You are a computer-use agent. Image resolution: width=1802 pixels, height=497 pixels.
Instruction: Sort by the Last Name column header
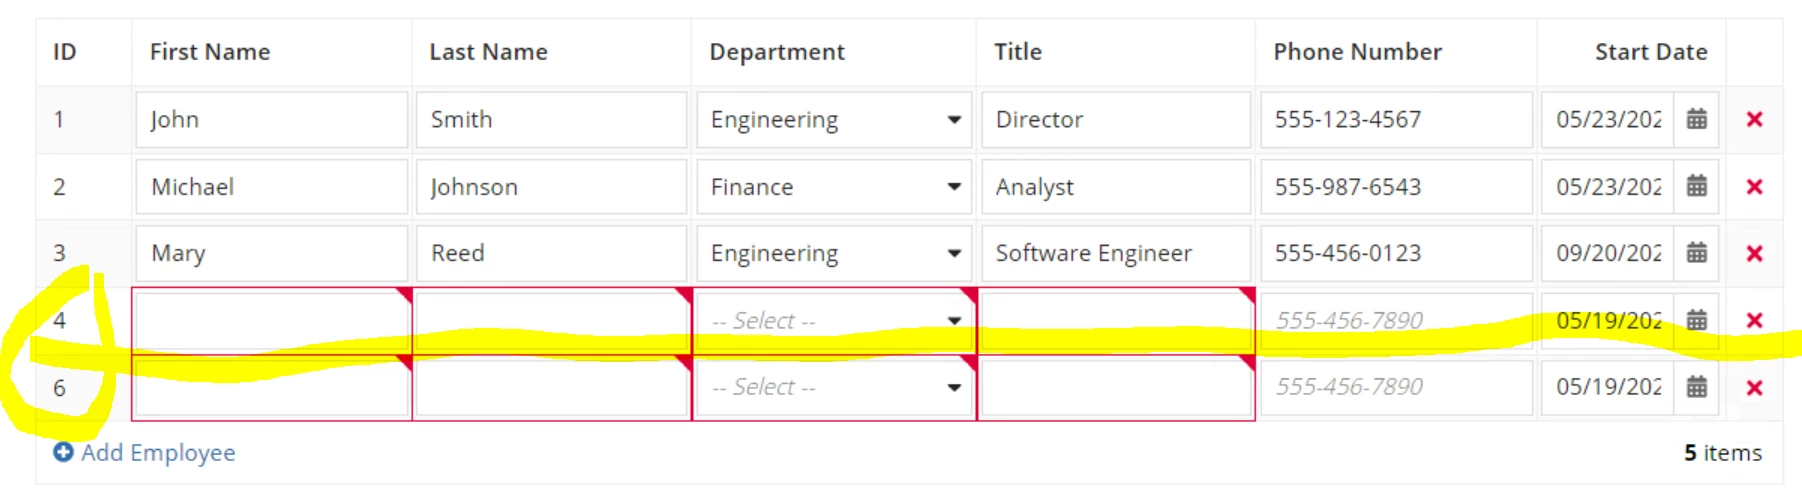(488, 52)
